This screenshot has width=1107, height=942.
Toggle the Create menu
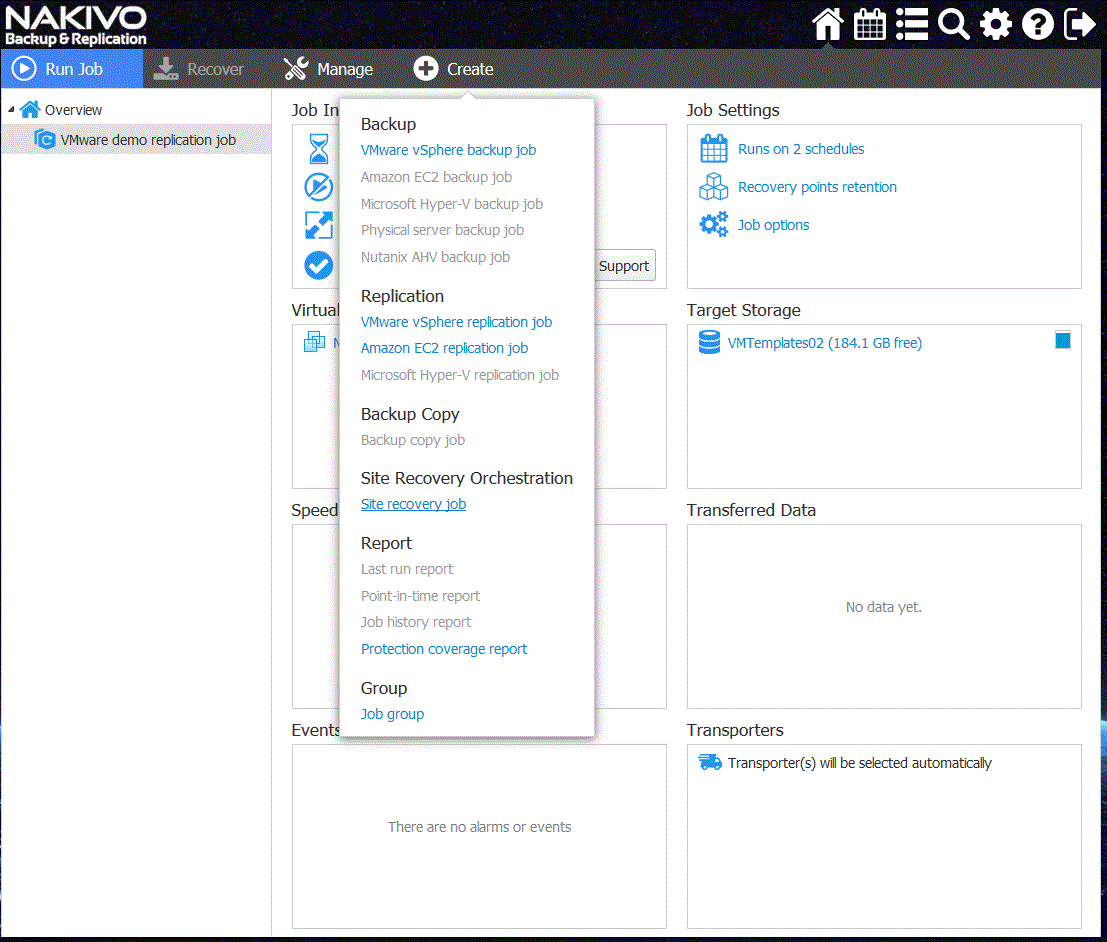[x=453, y=68]
